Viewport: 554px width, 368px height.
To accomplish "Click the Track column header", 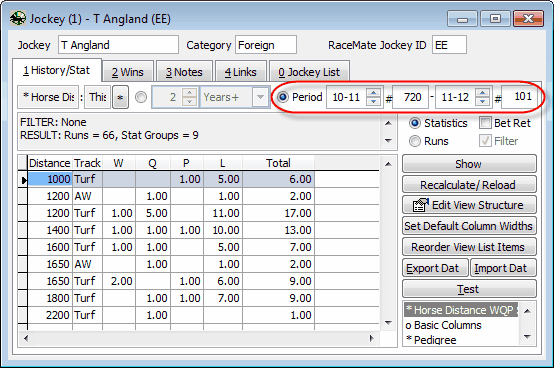I will tap(87, 163).
